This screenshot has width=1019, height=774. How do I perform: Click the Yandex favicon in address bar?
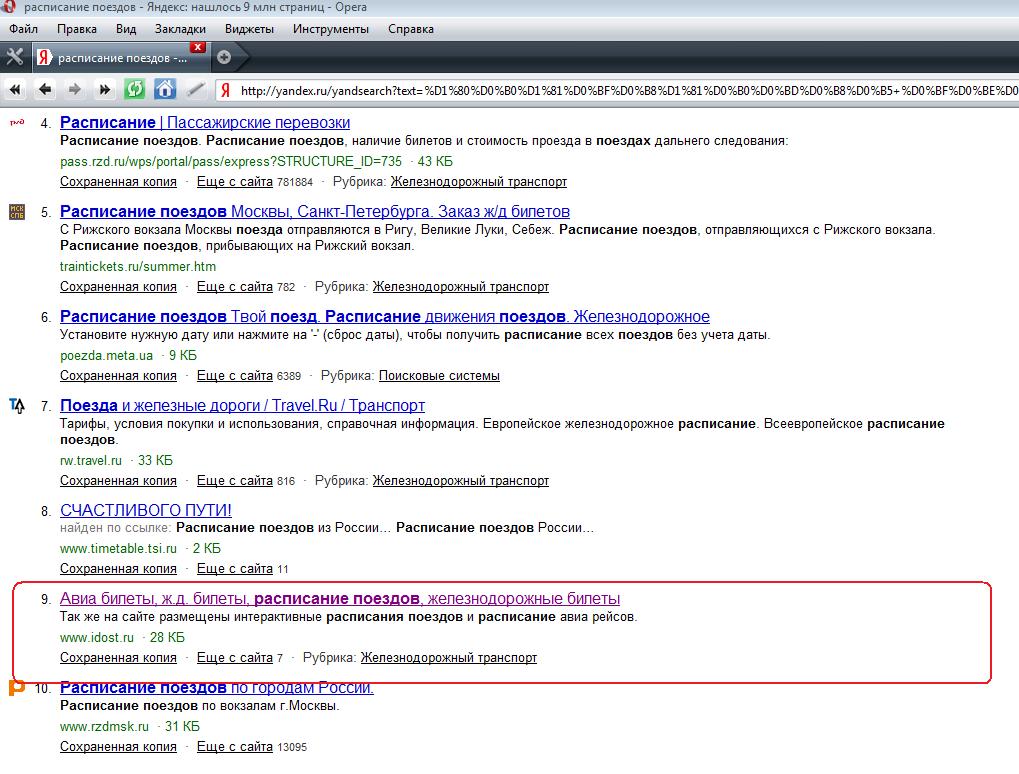click(x=226, y=90)
